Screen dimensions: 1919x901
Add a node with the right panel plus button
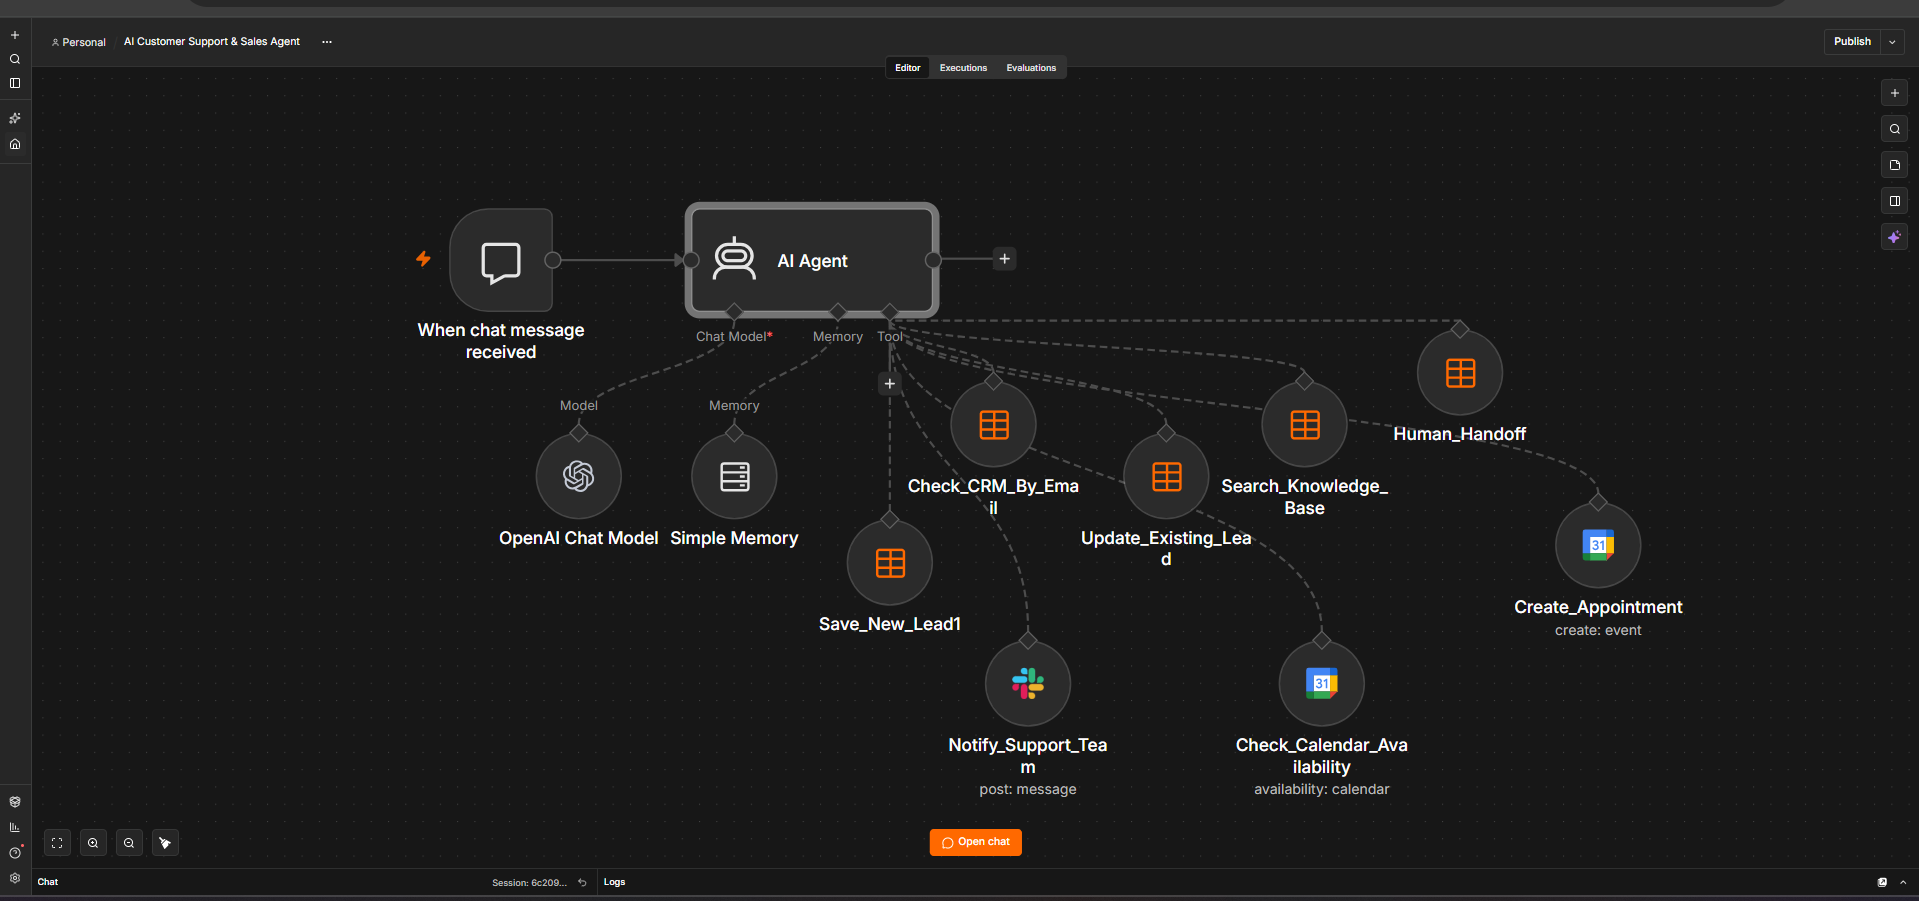pyautogui.click(x=1894, y=93)
